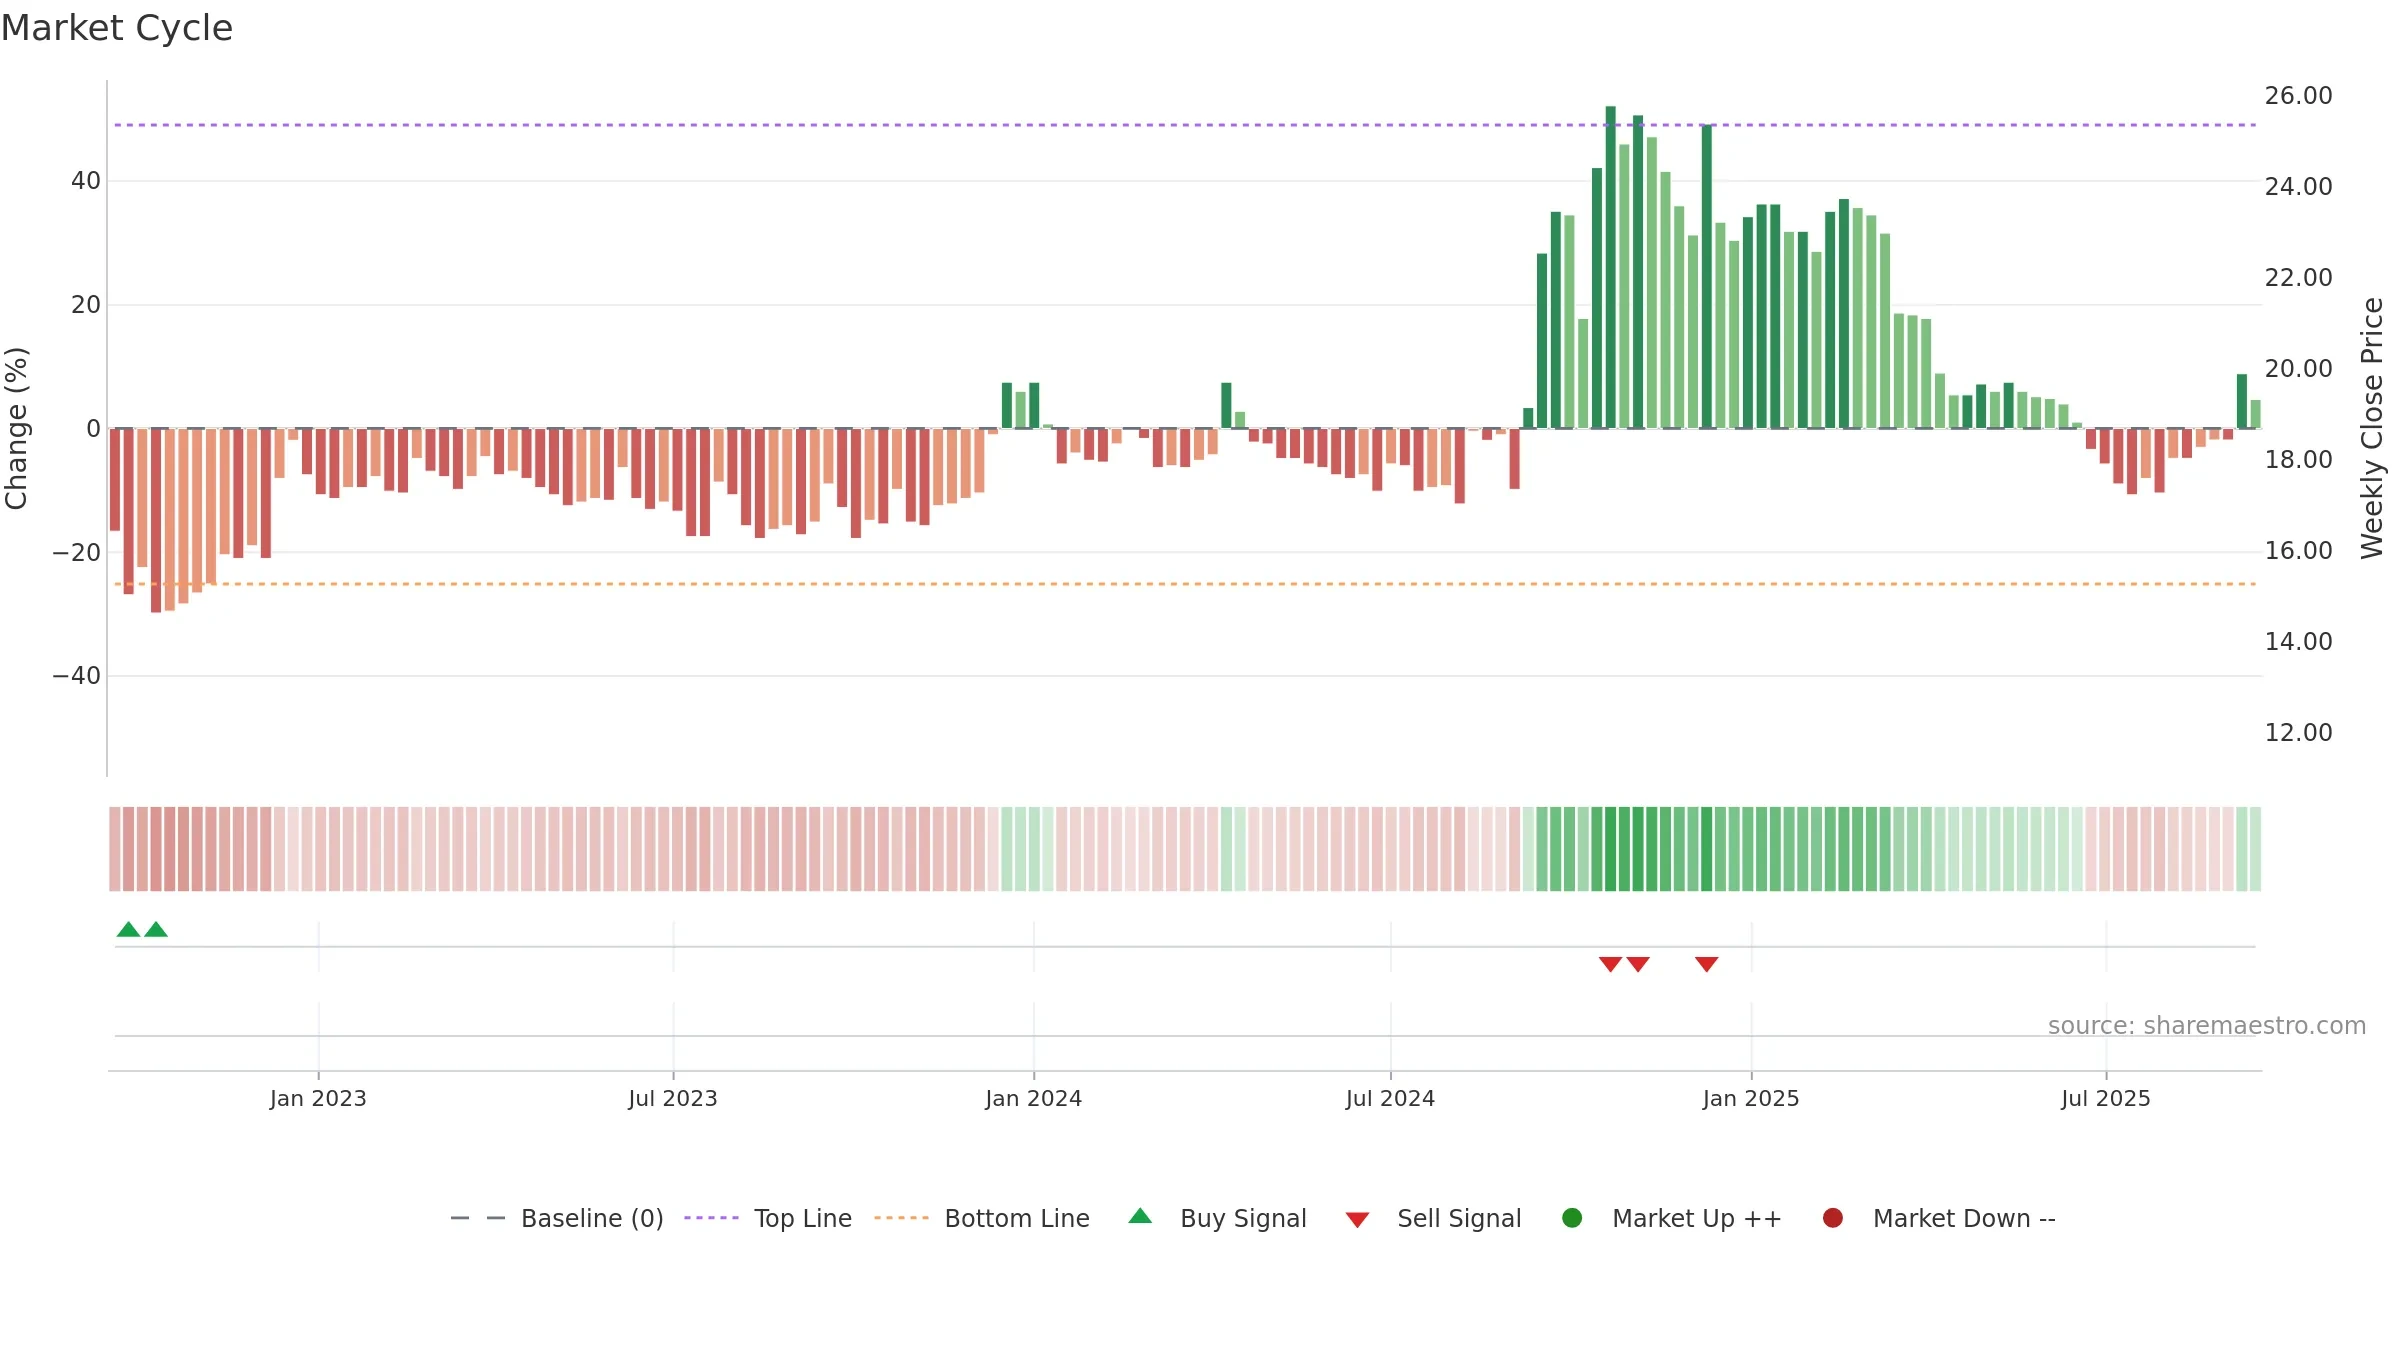Click the 40 tick on left axis
The image size is (2400, 1350).
point(86,181)
